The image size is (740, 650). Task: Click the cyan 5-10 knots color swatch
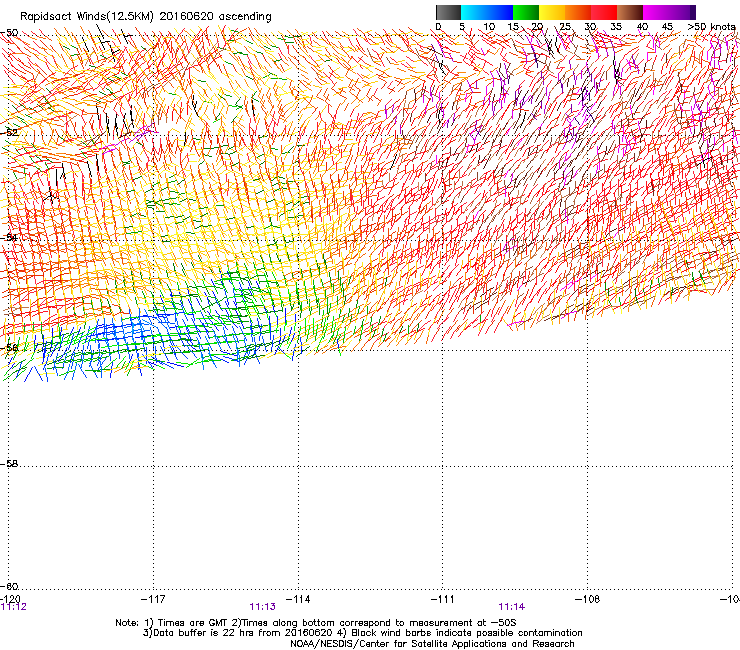coord(474,12)
